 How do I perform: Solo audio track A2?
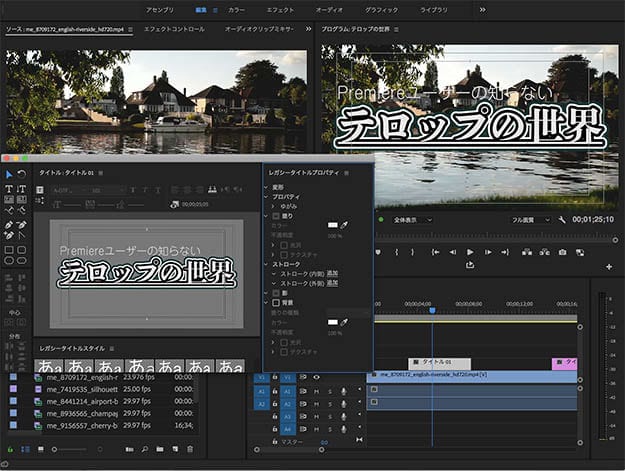[330, 404]
